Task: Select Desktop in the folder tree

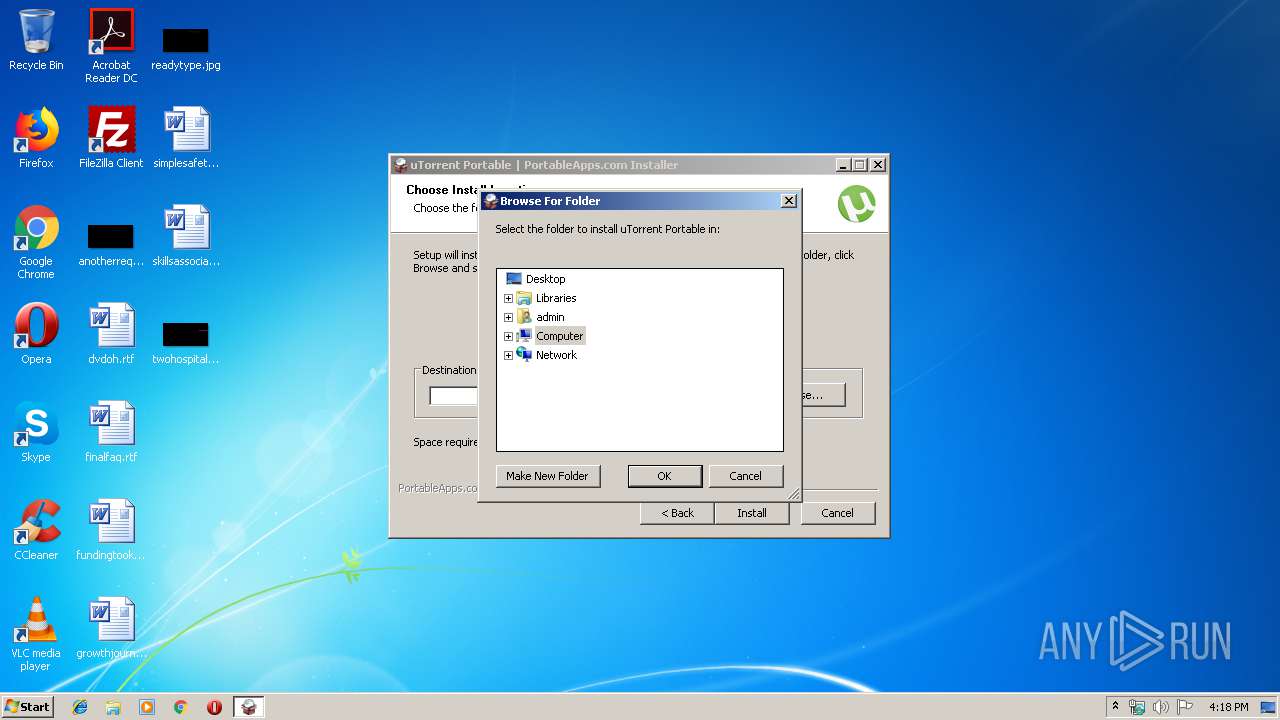Action: (545, 279)
